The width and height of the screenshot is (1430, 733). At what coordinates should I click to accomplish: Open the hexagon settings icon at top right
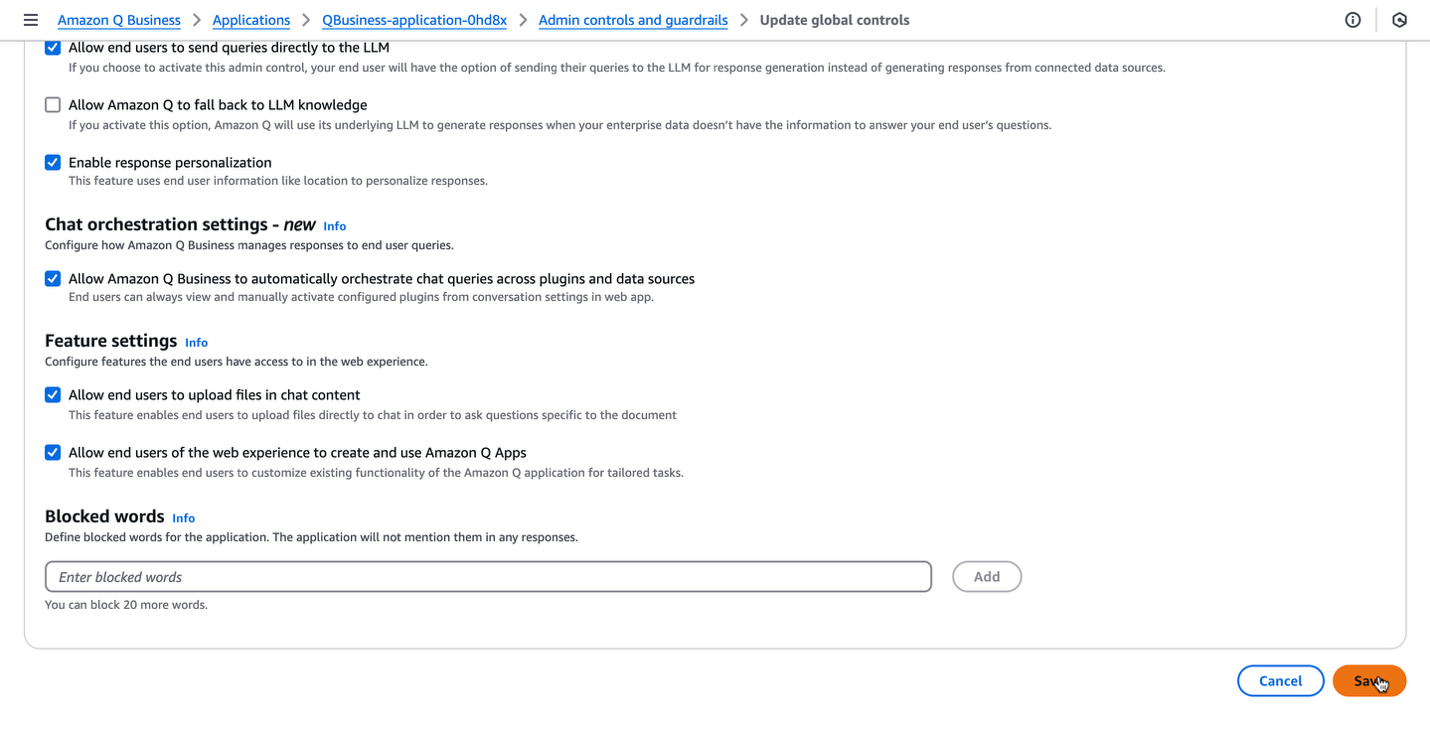tap(1400, 20)
